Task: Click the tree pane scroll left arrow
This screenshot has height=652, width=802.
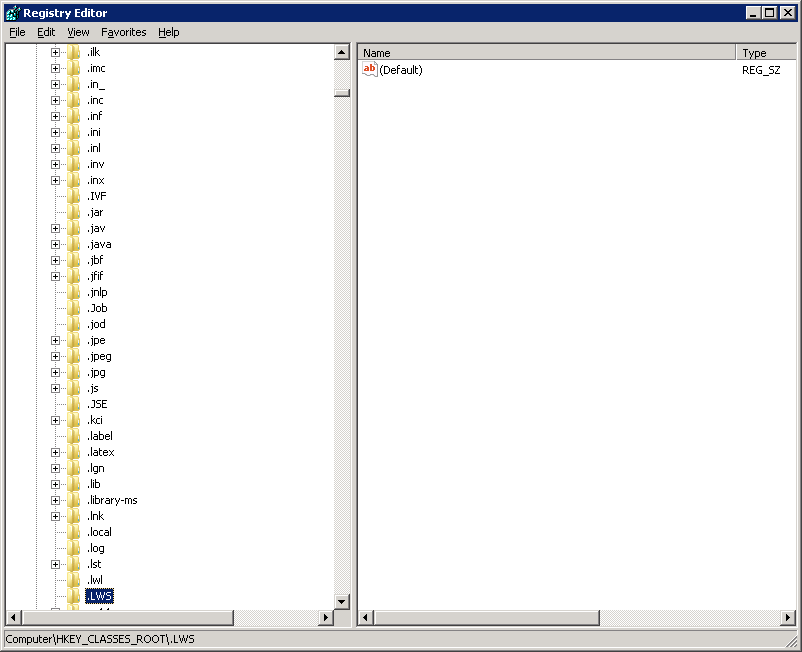Action: [13, 618]
